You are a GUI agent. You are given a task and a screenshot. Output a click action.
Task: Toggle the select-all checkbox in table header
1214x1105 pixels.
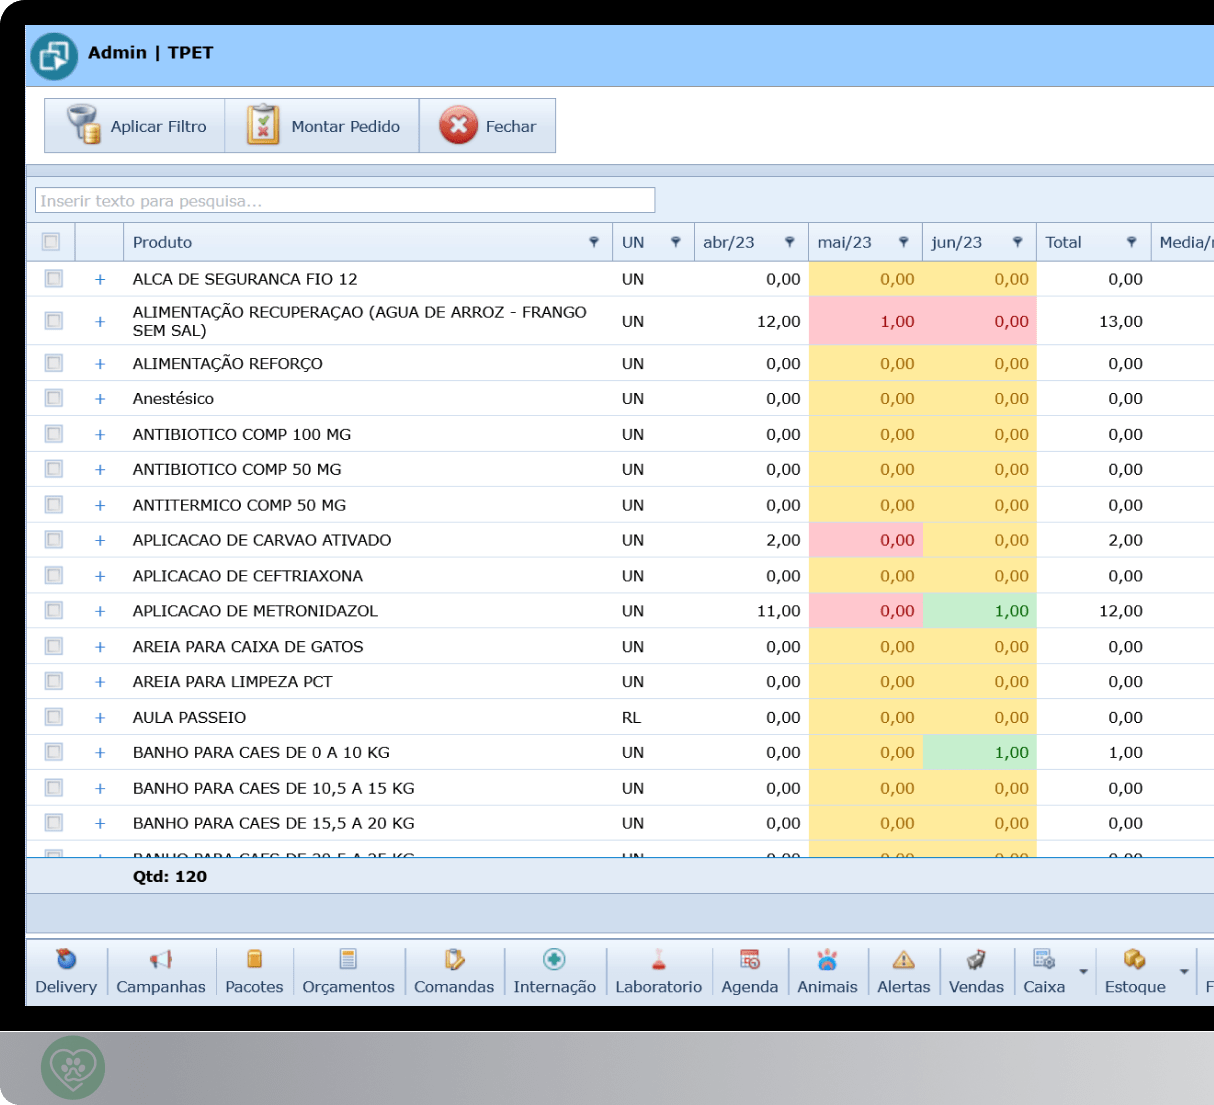coord(51,242)
